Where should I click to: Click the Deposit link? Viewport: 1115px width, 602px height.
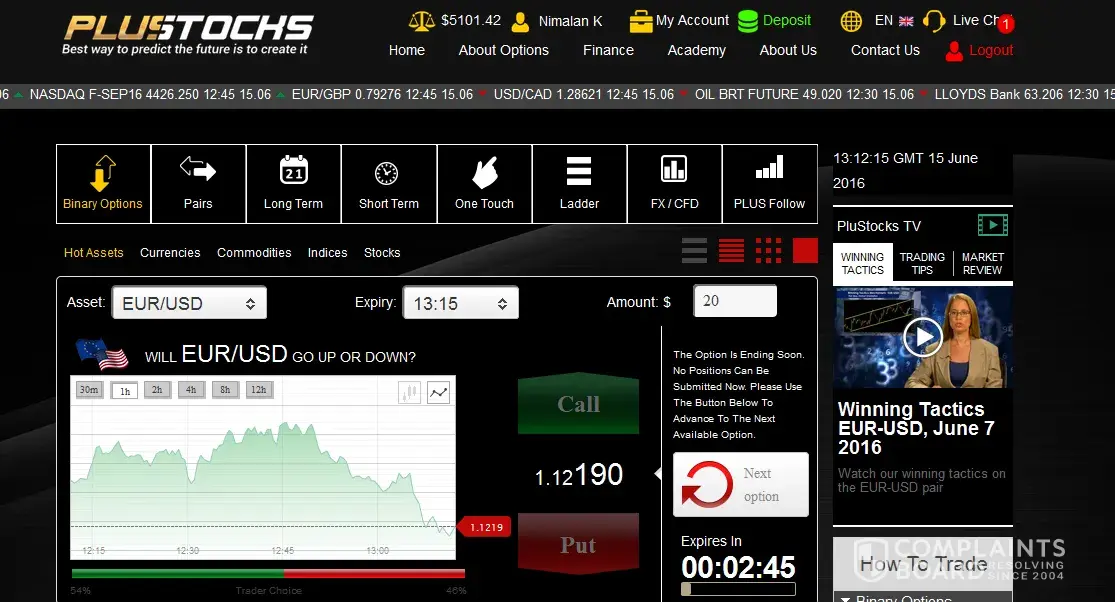pos(786,21)
